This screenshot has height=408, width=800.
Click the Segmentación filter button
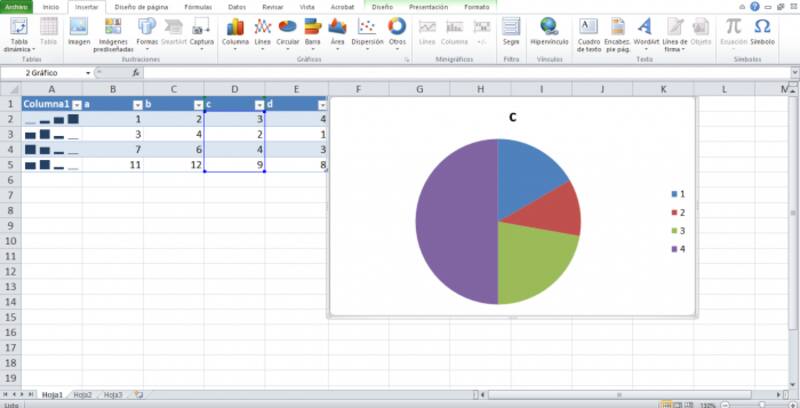[511, 31]
